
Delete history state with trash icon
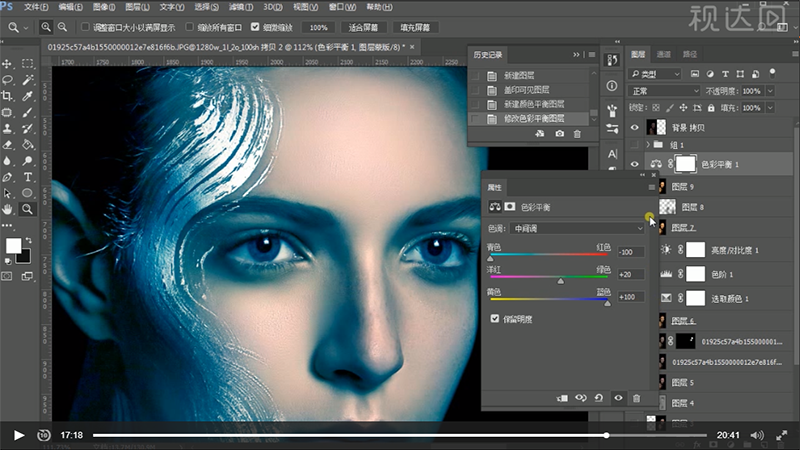577,134
